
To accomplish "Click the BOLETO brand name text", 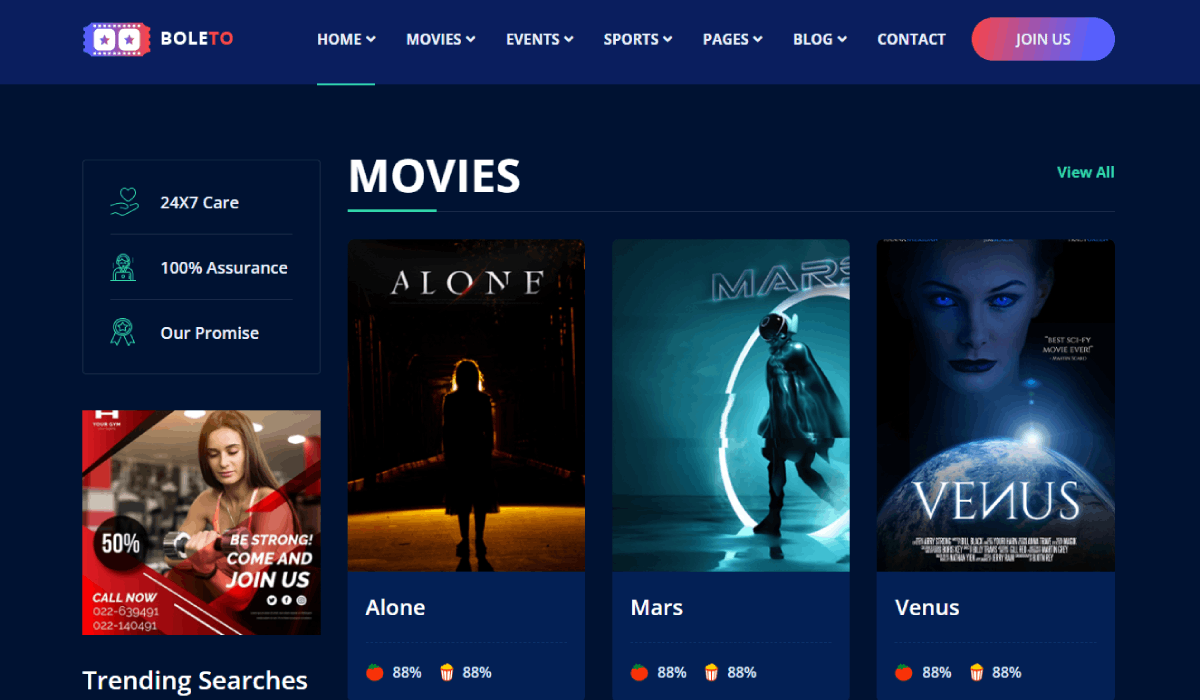I will click(197, 39).
